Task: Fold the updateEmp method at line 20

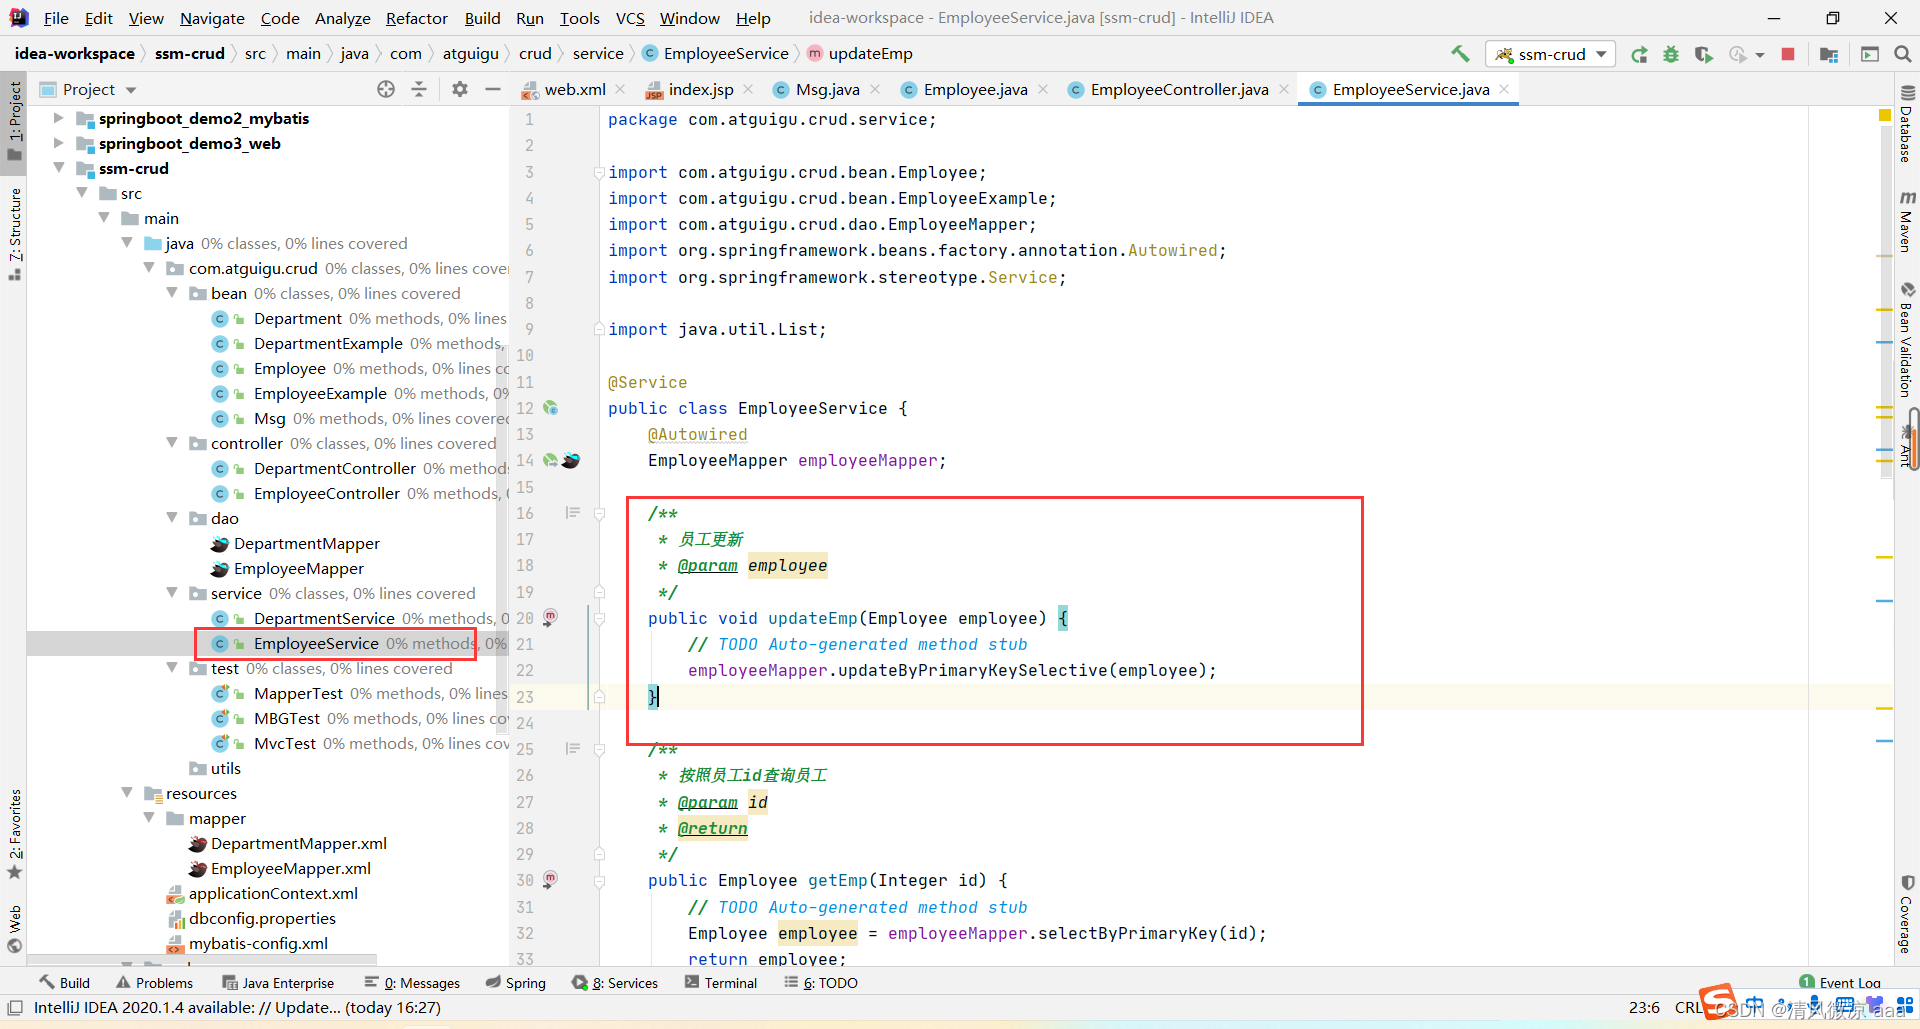Action: [x=599, y=618]
